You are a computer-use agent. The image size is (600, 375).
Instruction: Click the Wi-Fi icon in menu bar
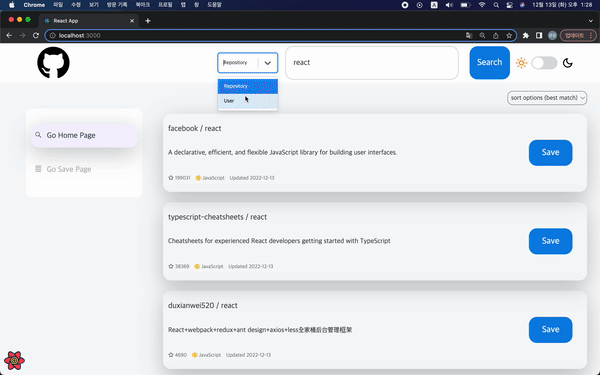[x=482, y=5]
